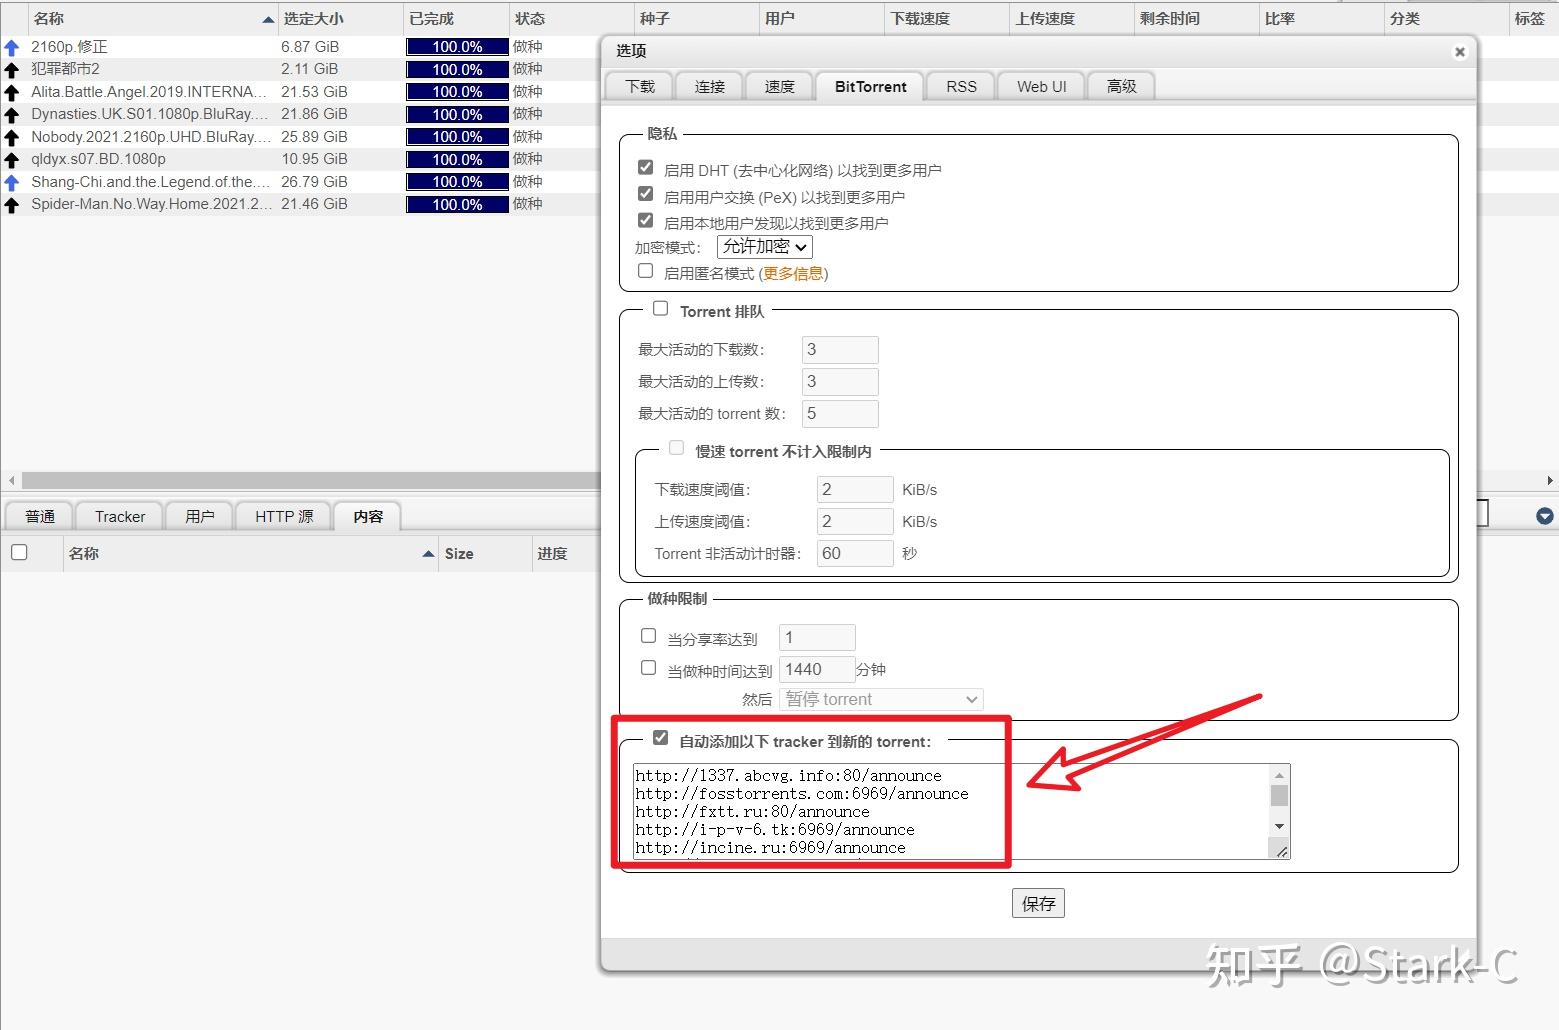Switch to the Tracker tab in the lower panel
The width and height of the screenshot is (1559, 1030).
point(119,516)
